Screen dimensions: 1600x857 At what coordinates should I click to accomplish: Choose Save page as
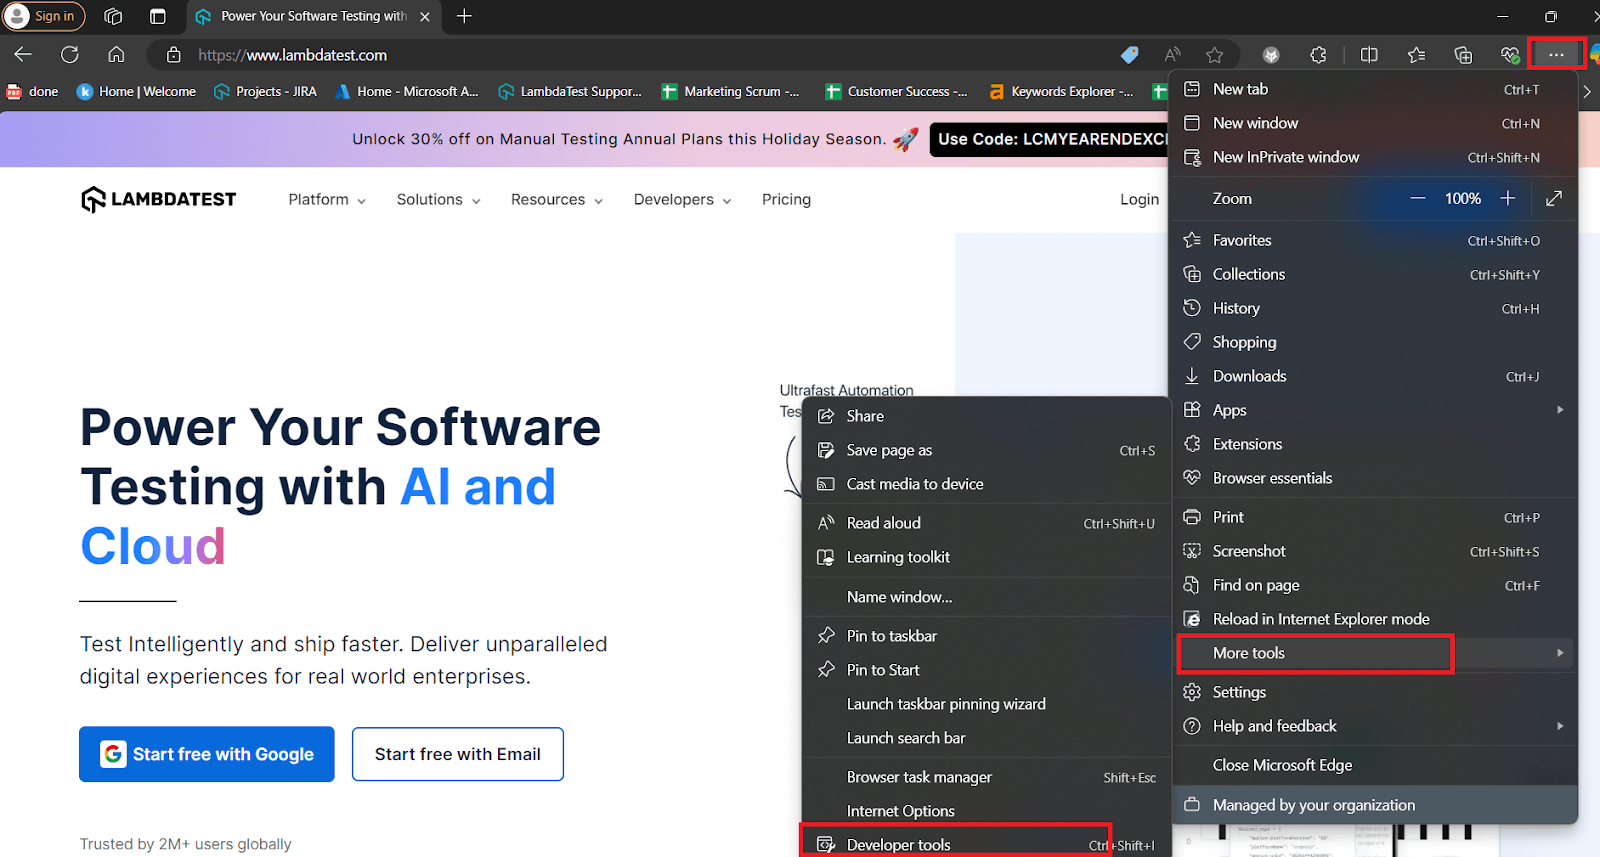click(986, 450)
